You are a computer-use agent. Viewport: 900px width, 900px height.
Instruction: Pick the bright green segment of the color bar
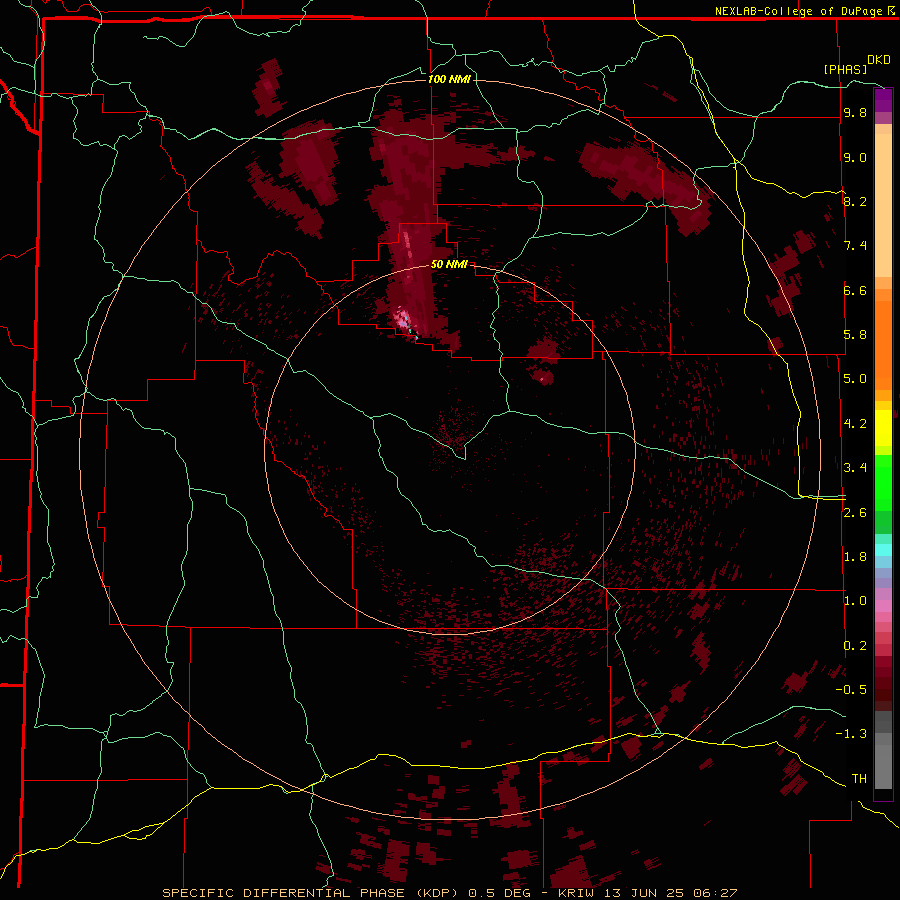coord(883,482)
